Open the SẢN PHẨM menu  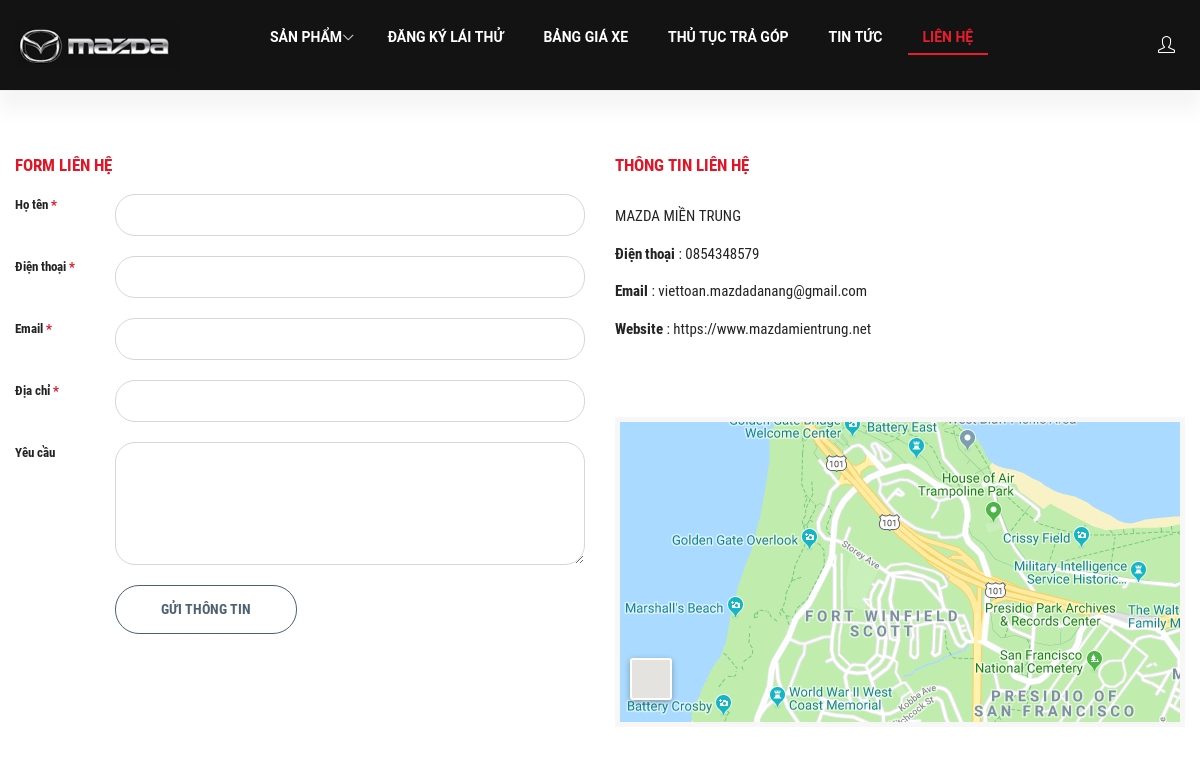306,37
